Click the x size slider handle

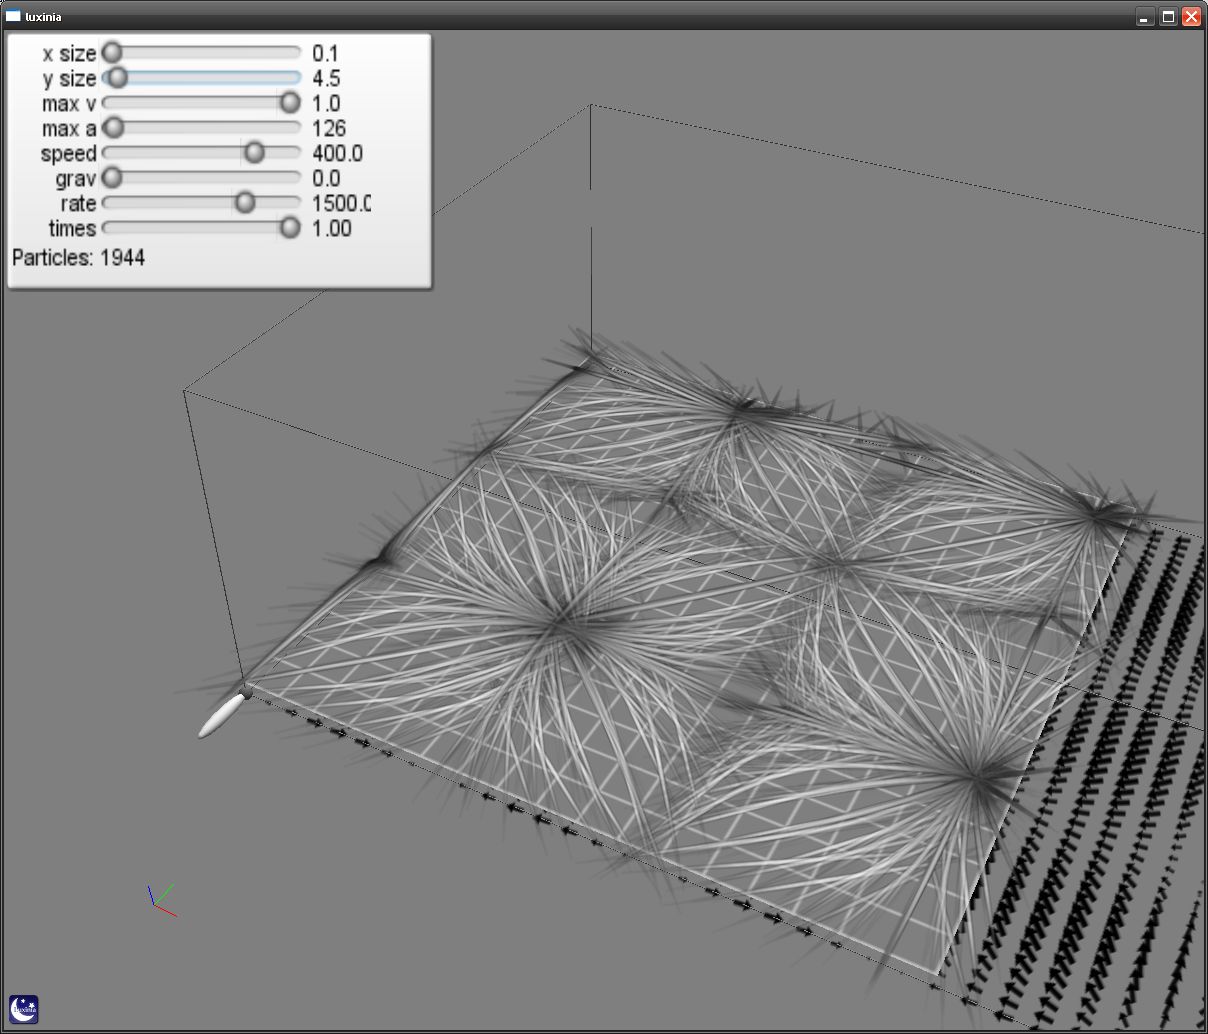pyautogui.click(x=113, y=53)
